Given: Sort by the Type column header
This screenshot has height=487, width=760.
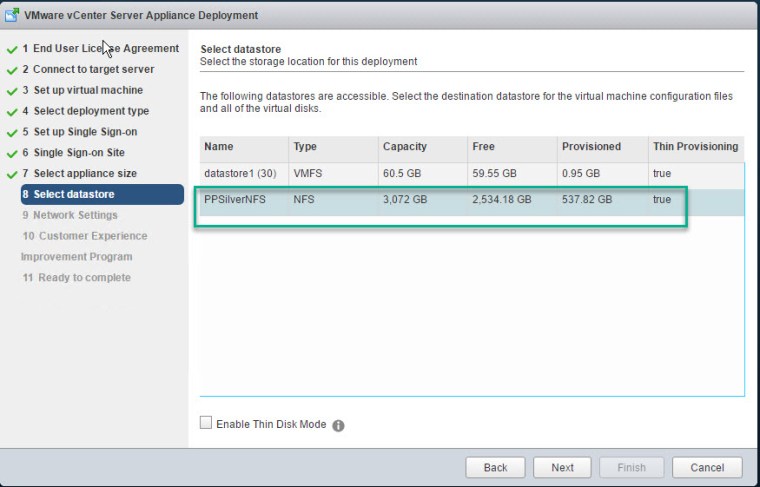Looking at the screenshot, I should 333,149.
